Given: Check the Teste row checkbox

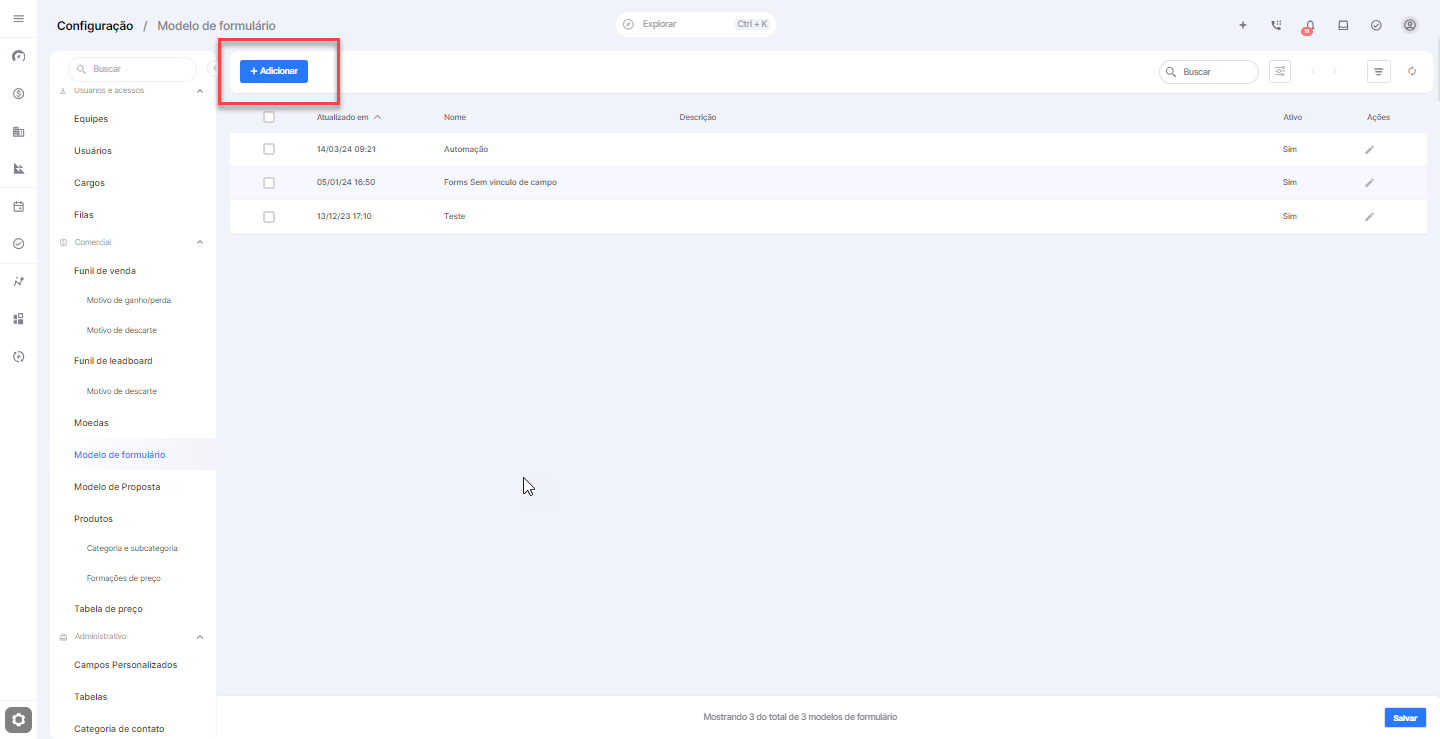Looking at the screenshot, I should [268, 216].
